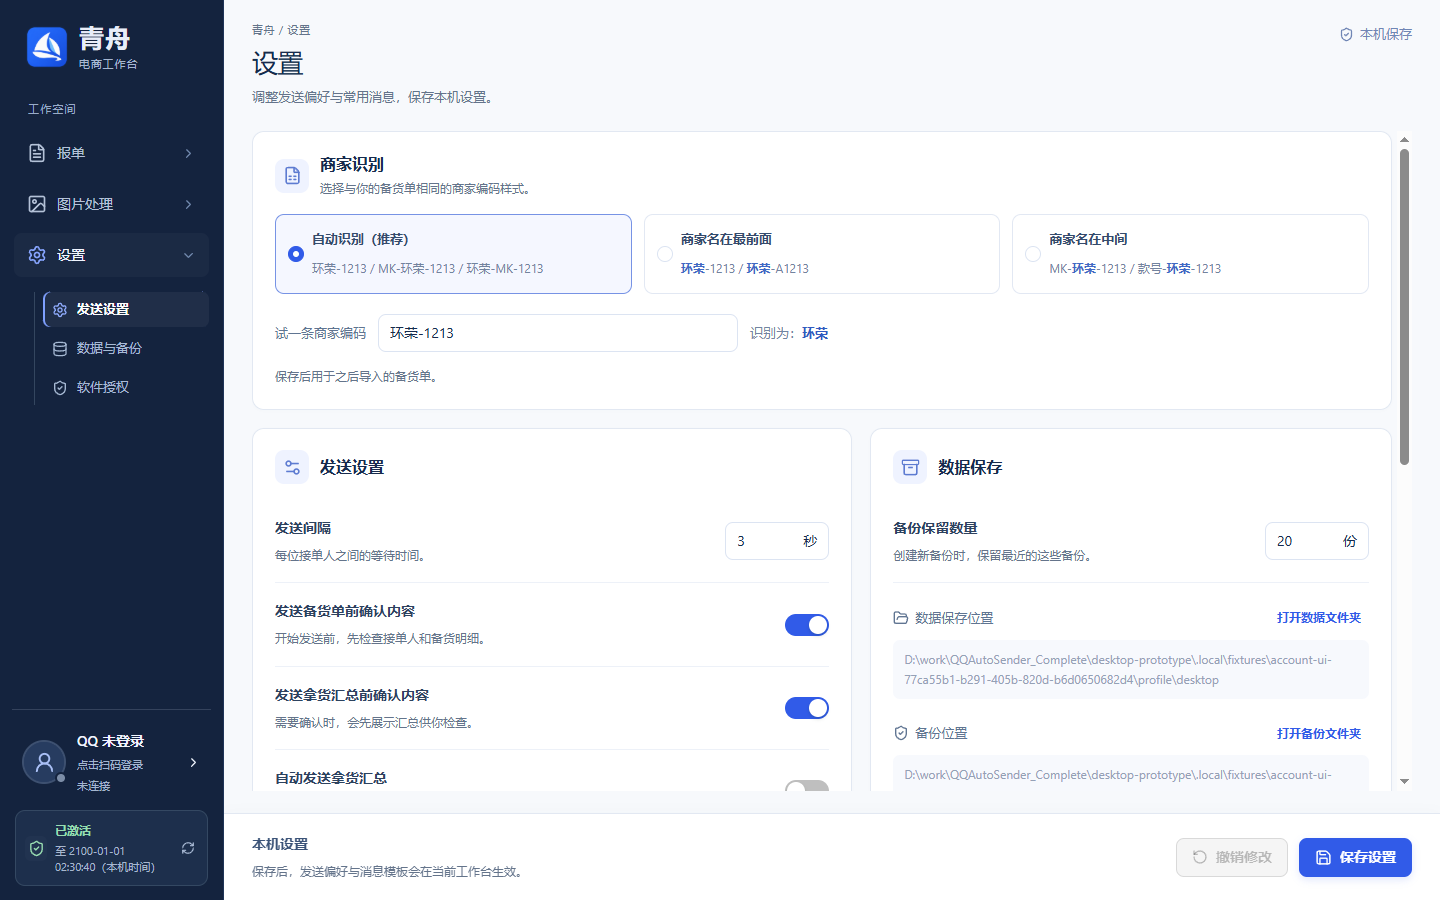Click the settings page vertical scrollbar
Screen dimensions: 1440x900
click(1404, 307)
